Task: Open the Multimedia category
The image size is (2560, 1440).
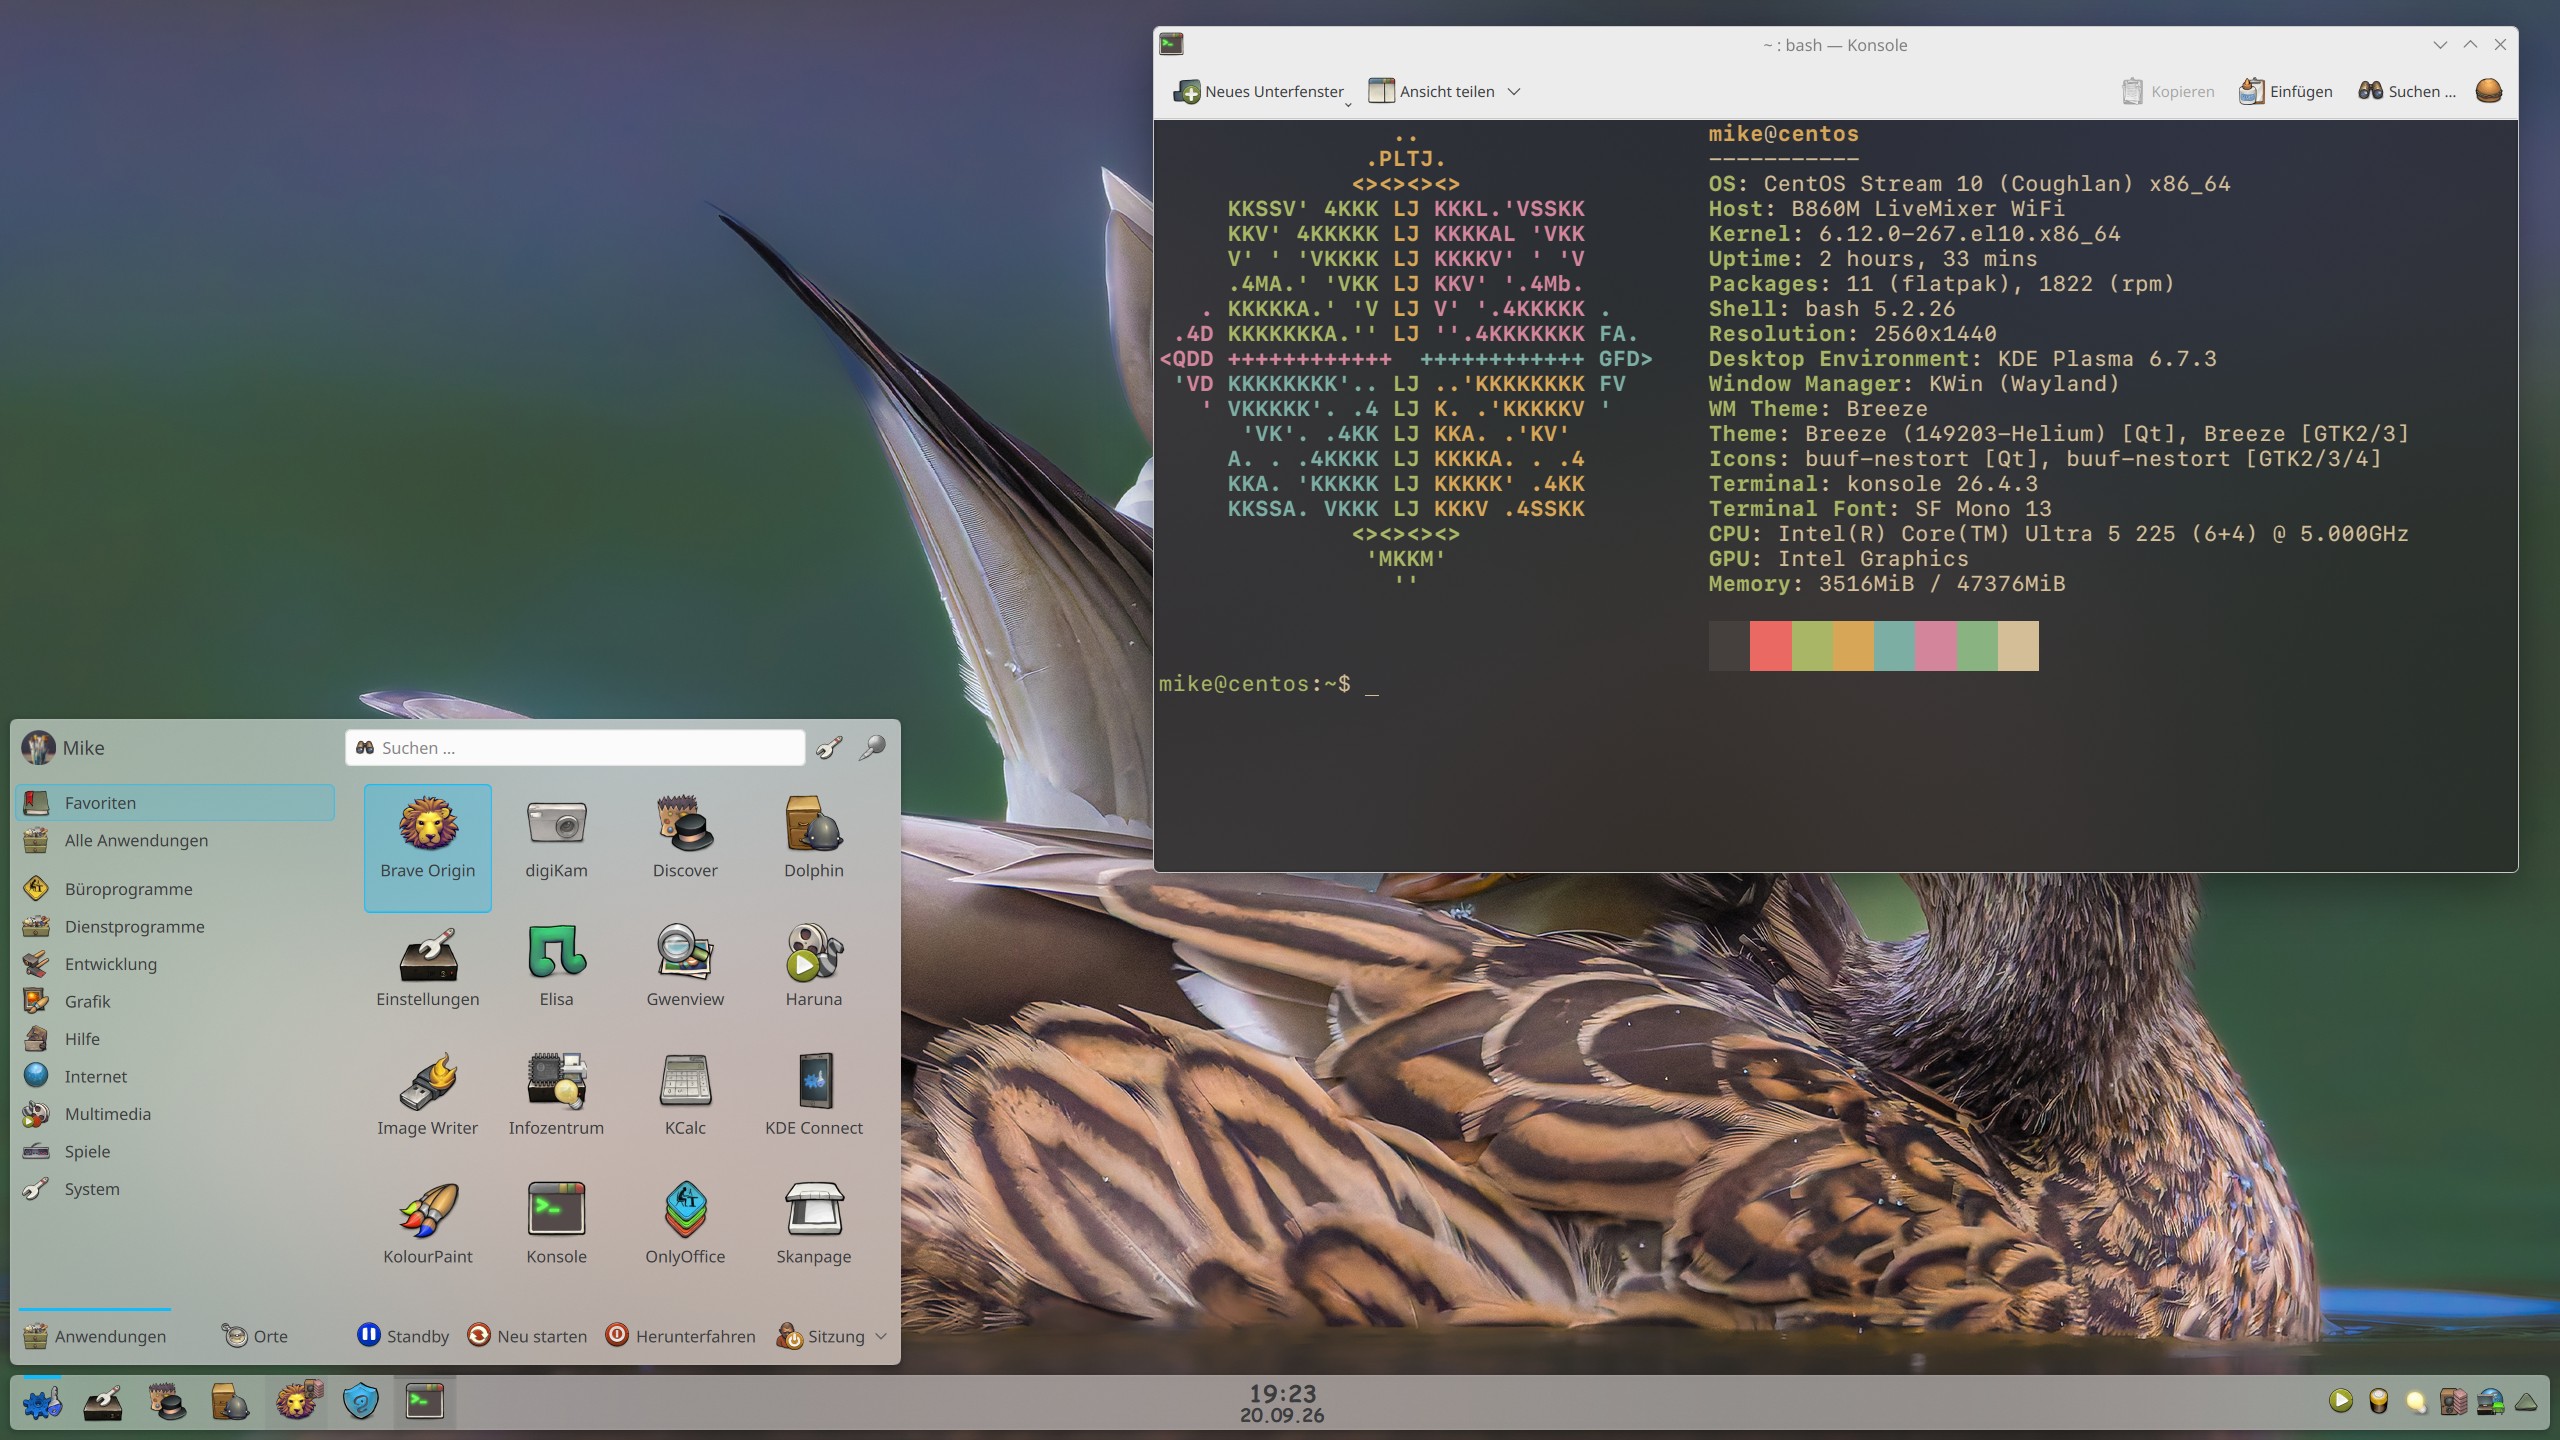Action: coord(175,1114)
